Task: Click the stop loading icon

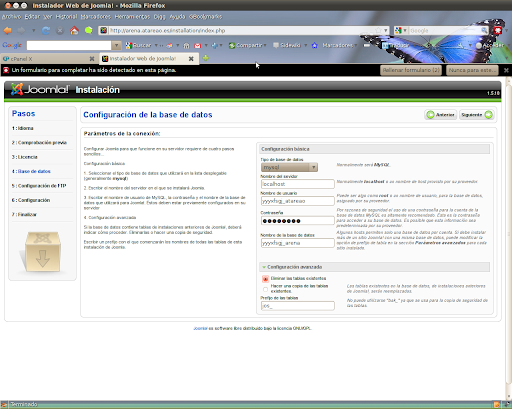Action: 60,31
